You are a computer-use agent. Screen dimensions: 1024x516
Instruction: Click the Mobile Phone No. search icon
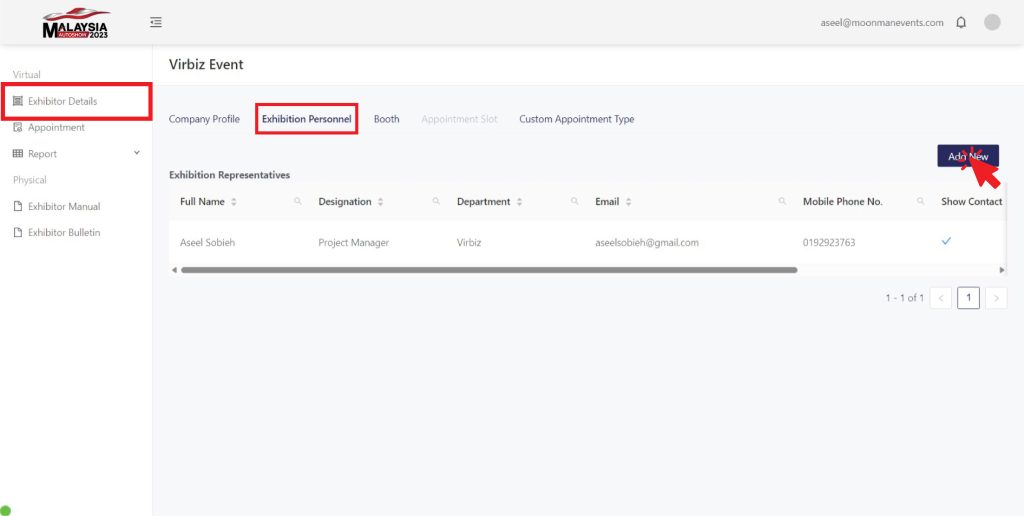tap(920, 202)
